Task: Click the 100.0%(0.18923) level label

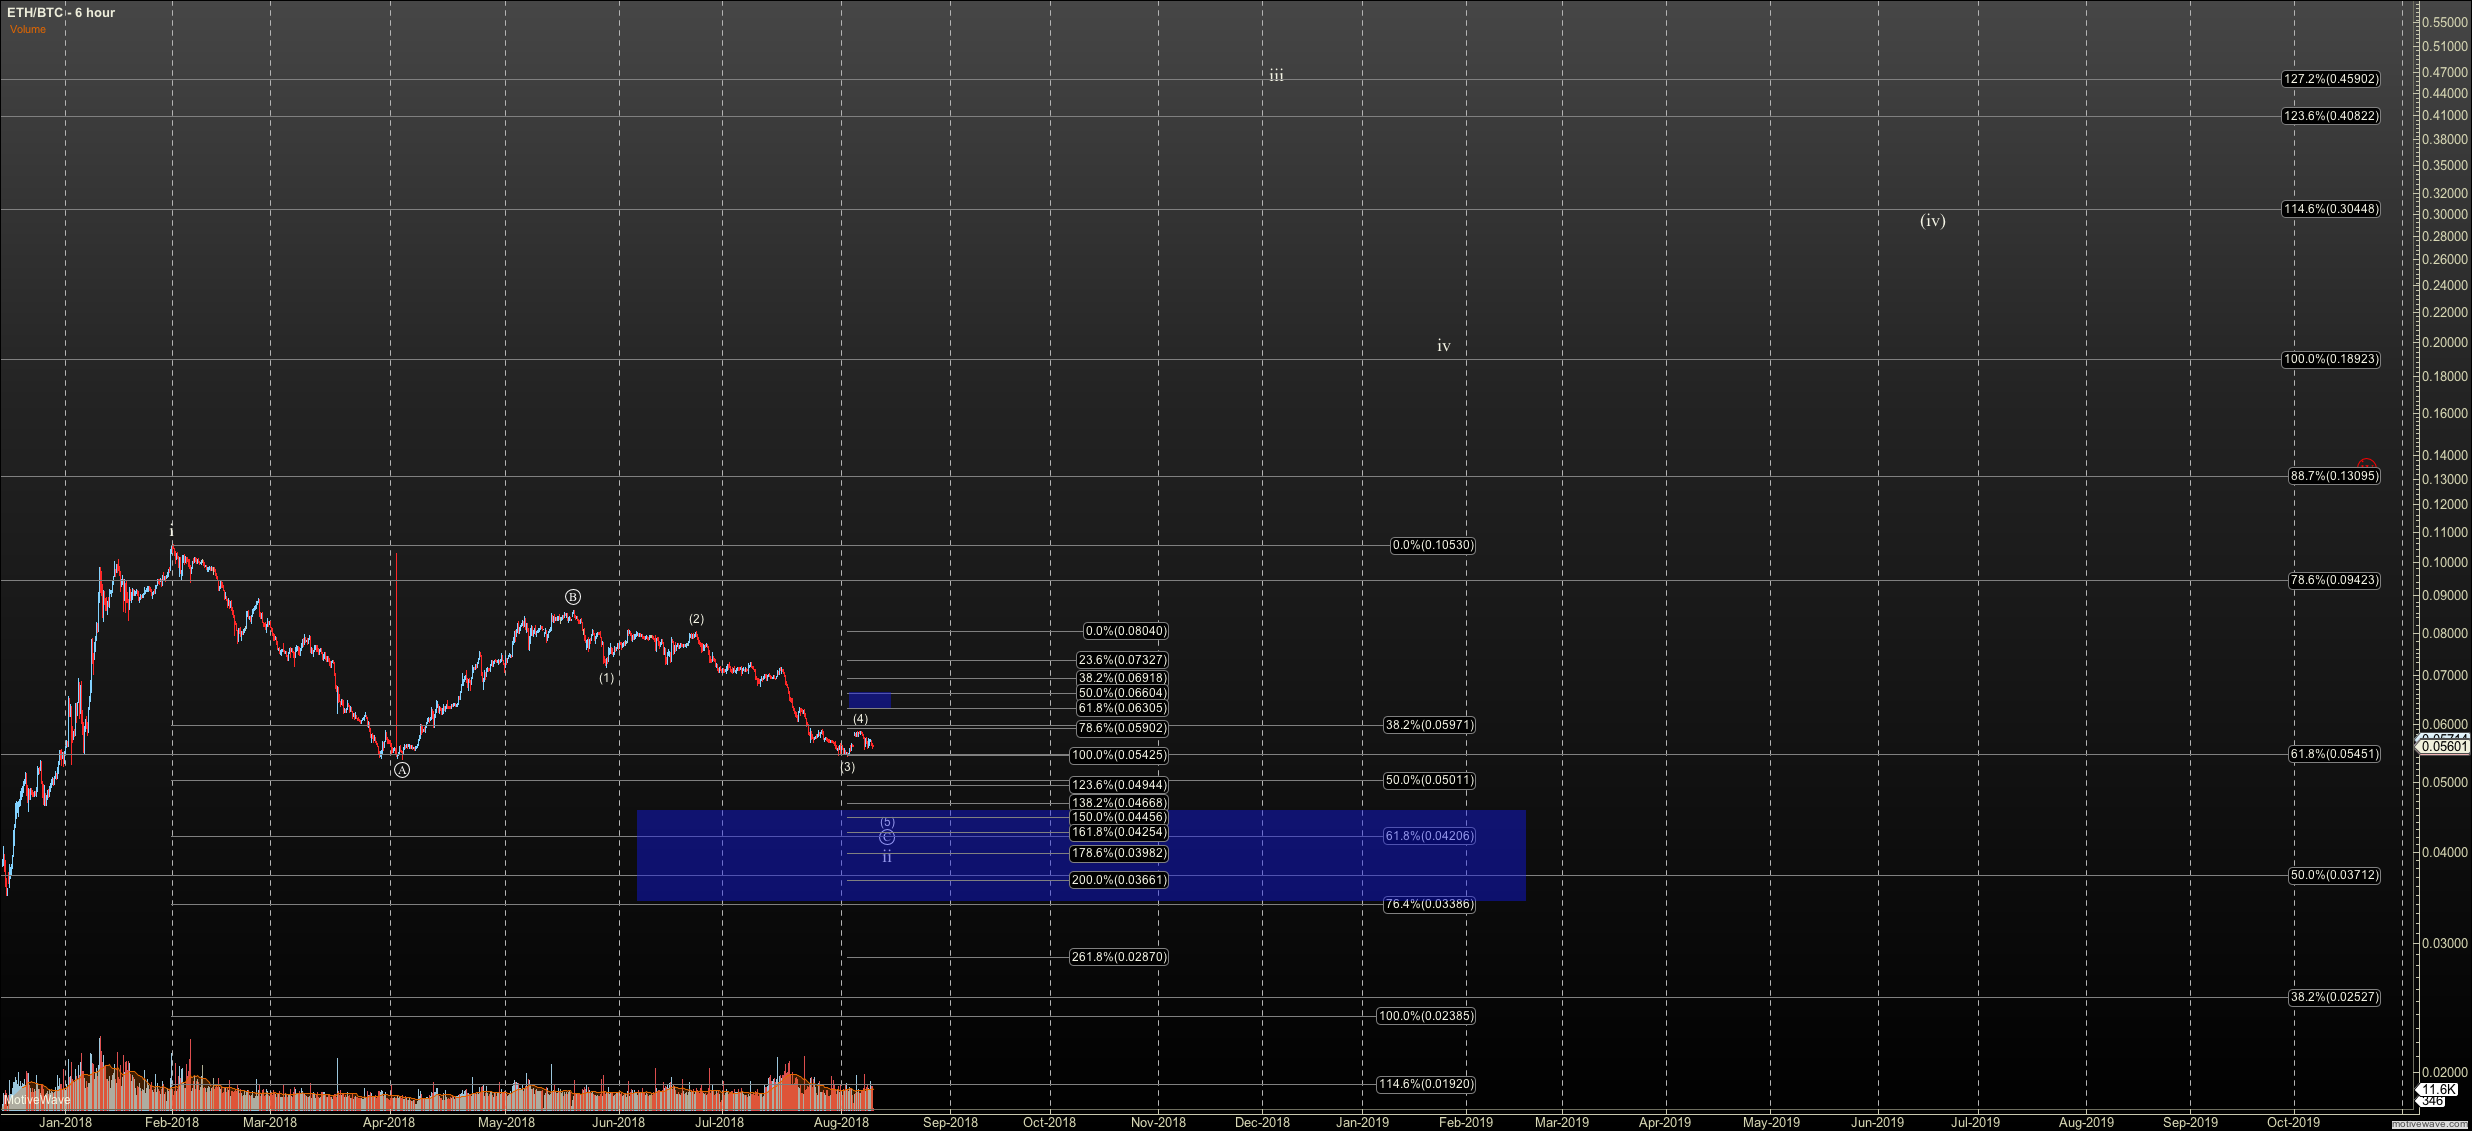Action: (2330, 359)
